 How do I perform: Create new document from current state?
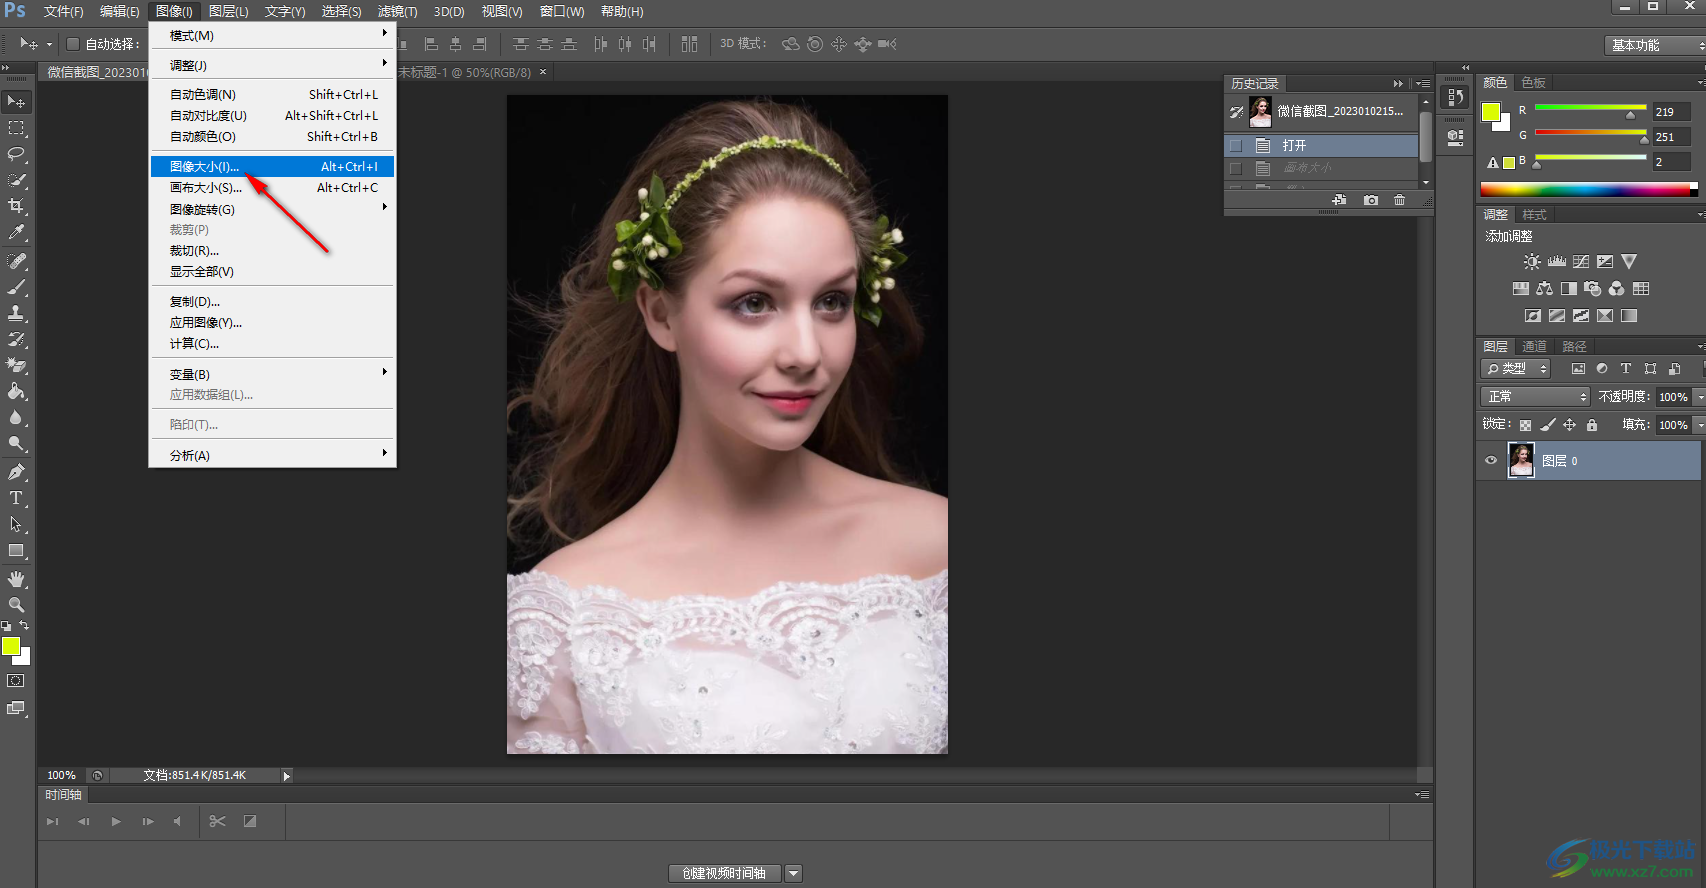[x=1339, y=201]
